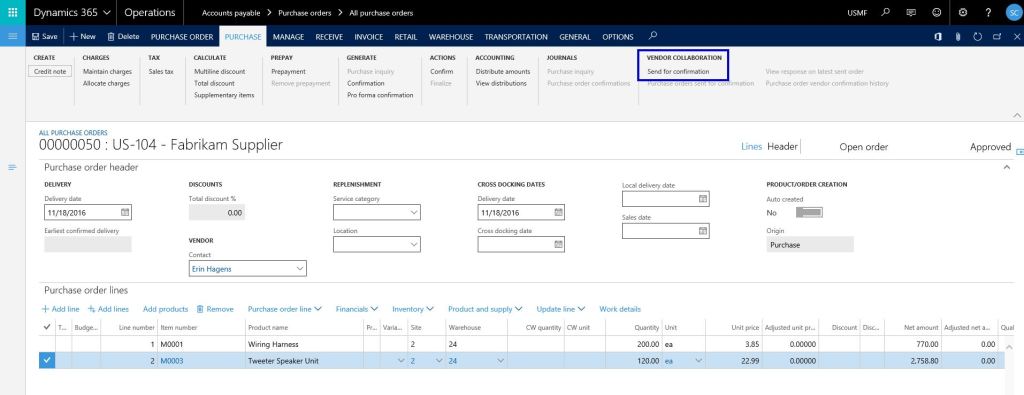Switch to Header view
This screenshot has width=1024, height=395.
point(782,147)
